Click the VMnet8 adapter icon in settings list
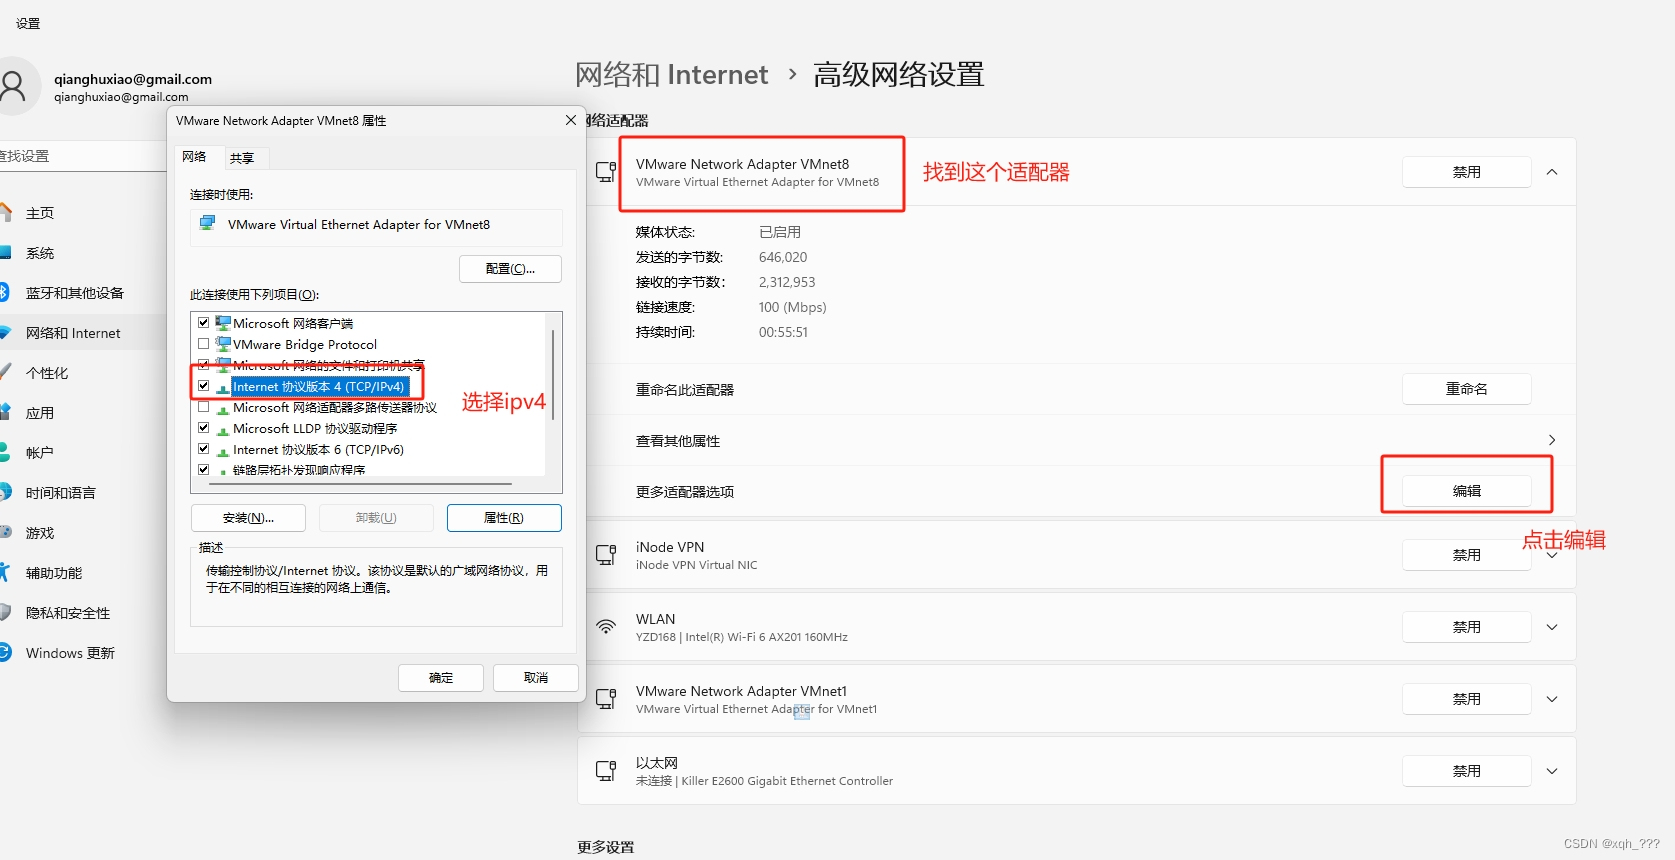This screenshot has width=1675, height=860. 606,172
